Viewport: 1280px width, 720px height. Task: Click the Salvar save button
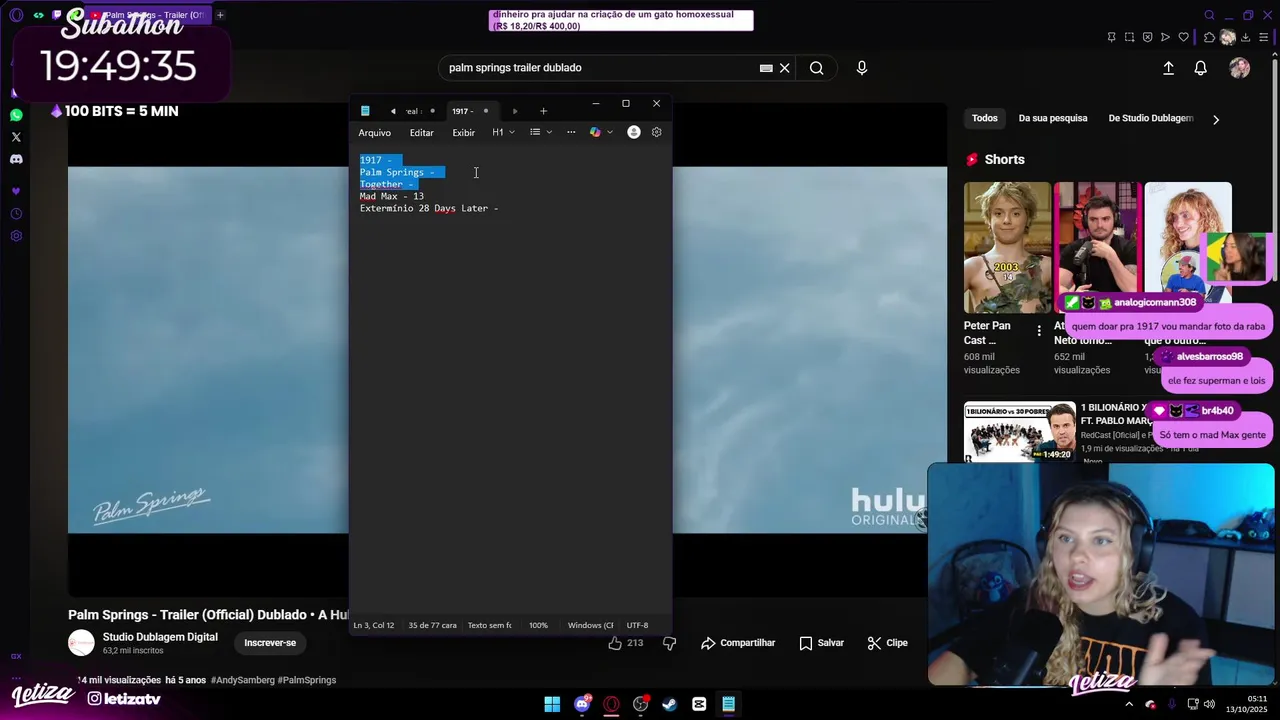pyautogui.click(x=821, y=643)
